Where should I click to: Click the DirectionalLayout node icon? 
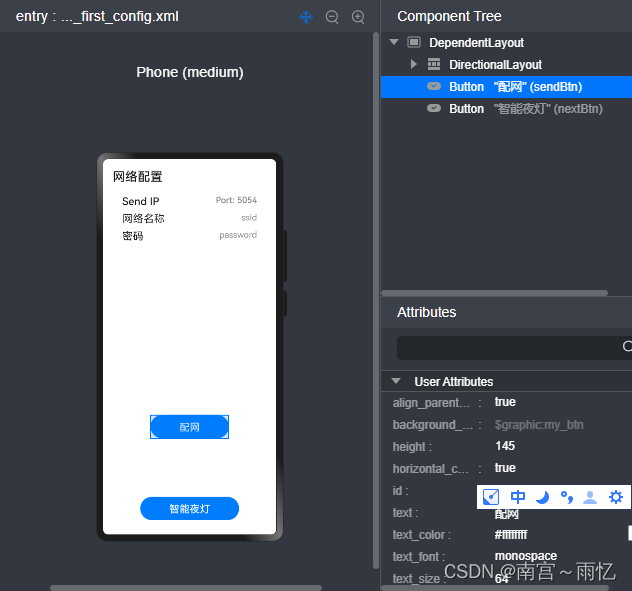pos(434,64)
